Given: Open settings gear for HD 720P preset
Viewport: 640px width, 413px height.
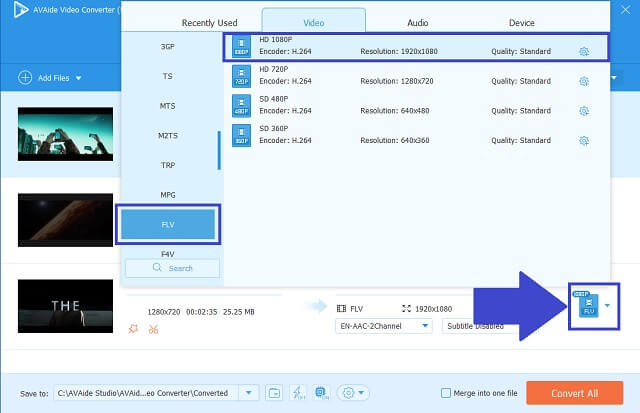Looking at the screenshot, I should [x=584, y=81].
